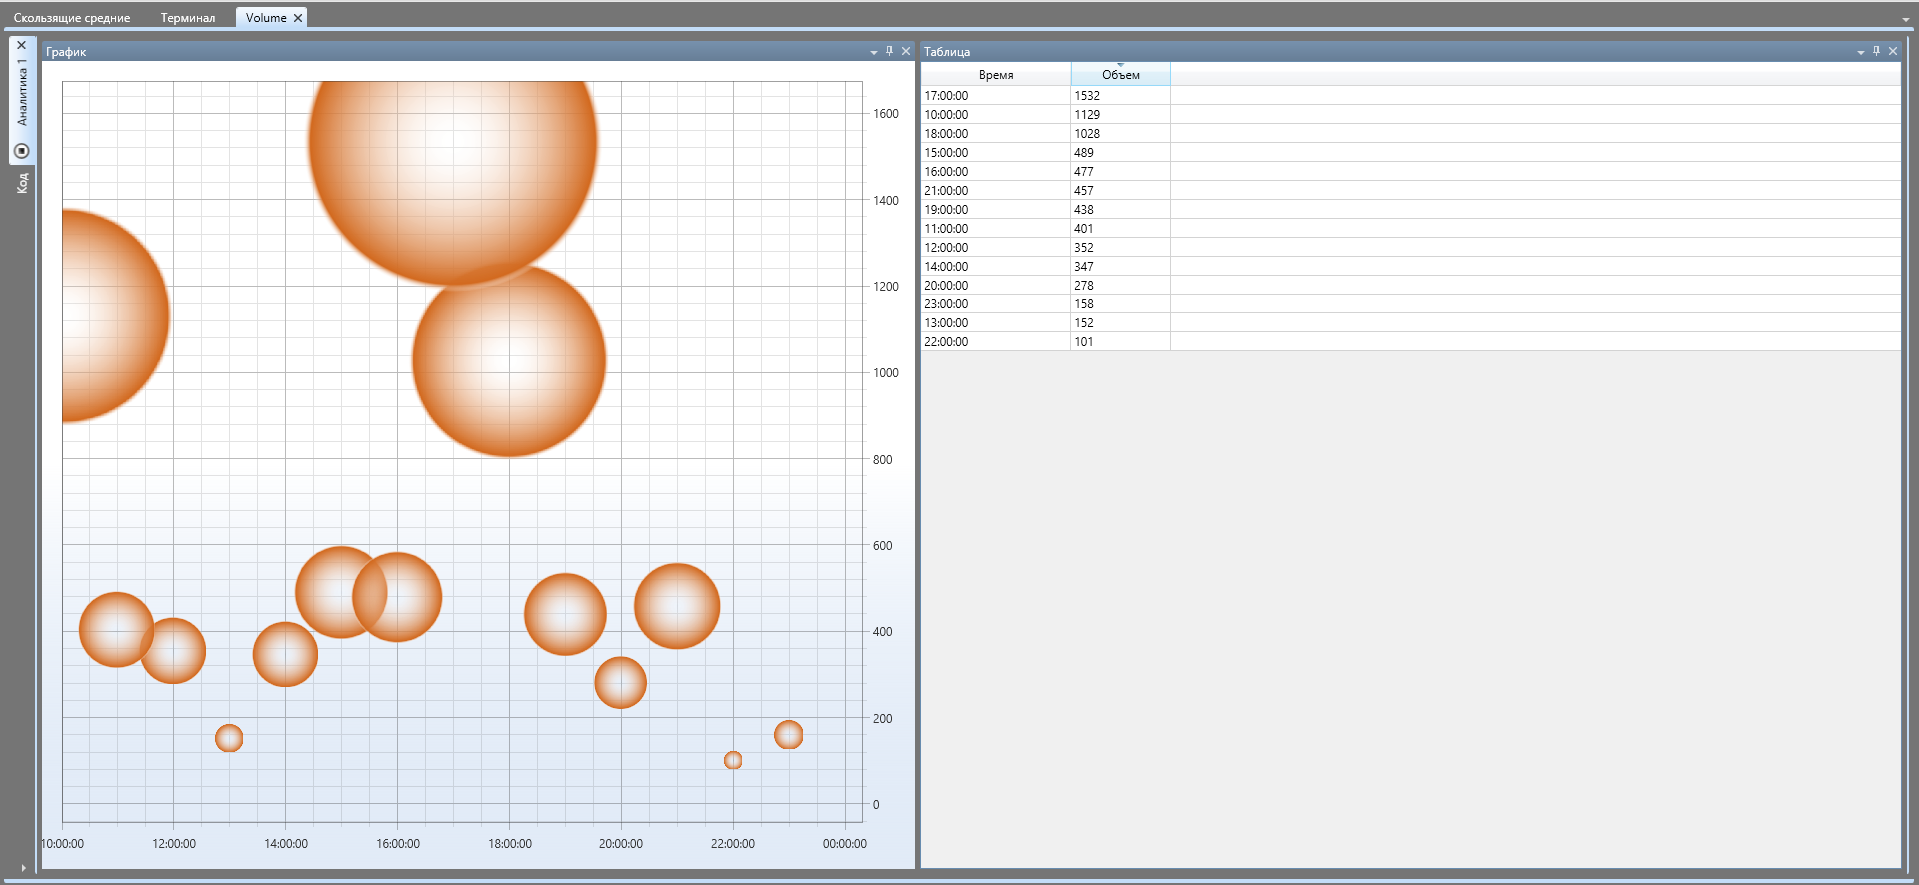This screenshot has height=885, width=1919.
Task: Click the small 23:00 bubble on the chart
Action: tap(789, 735)
